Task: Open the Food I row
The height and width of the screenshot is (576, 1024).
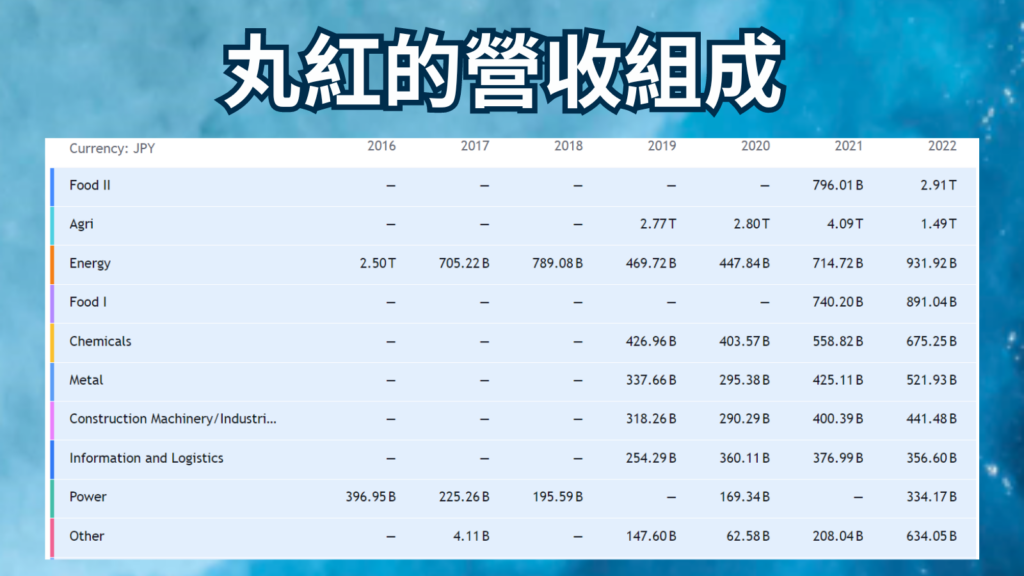Action: (x=87, y=302)
